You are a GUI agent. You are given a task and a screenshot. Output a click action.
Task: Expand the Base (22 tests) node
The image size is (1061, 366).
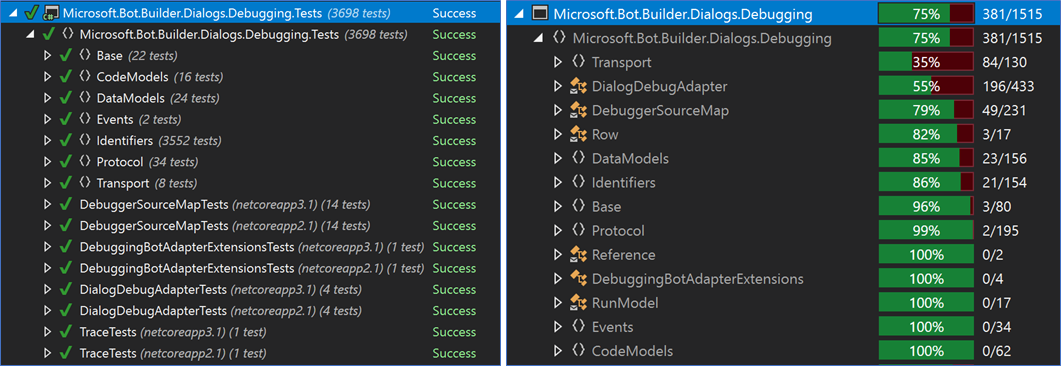pyautogui.click(x=47, y=55)
